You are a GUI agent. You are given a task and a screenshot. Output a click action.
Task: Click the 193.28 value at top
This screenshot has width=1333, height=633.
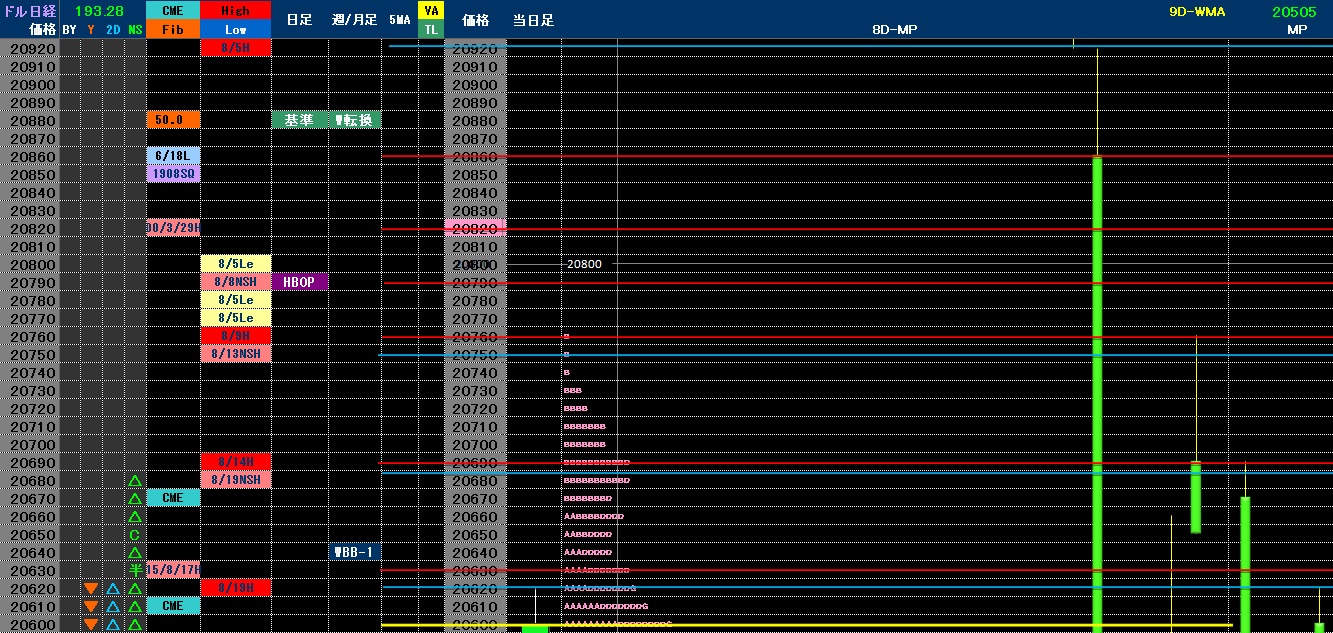tap(101, 10)
